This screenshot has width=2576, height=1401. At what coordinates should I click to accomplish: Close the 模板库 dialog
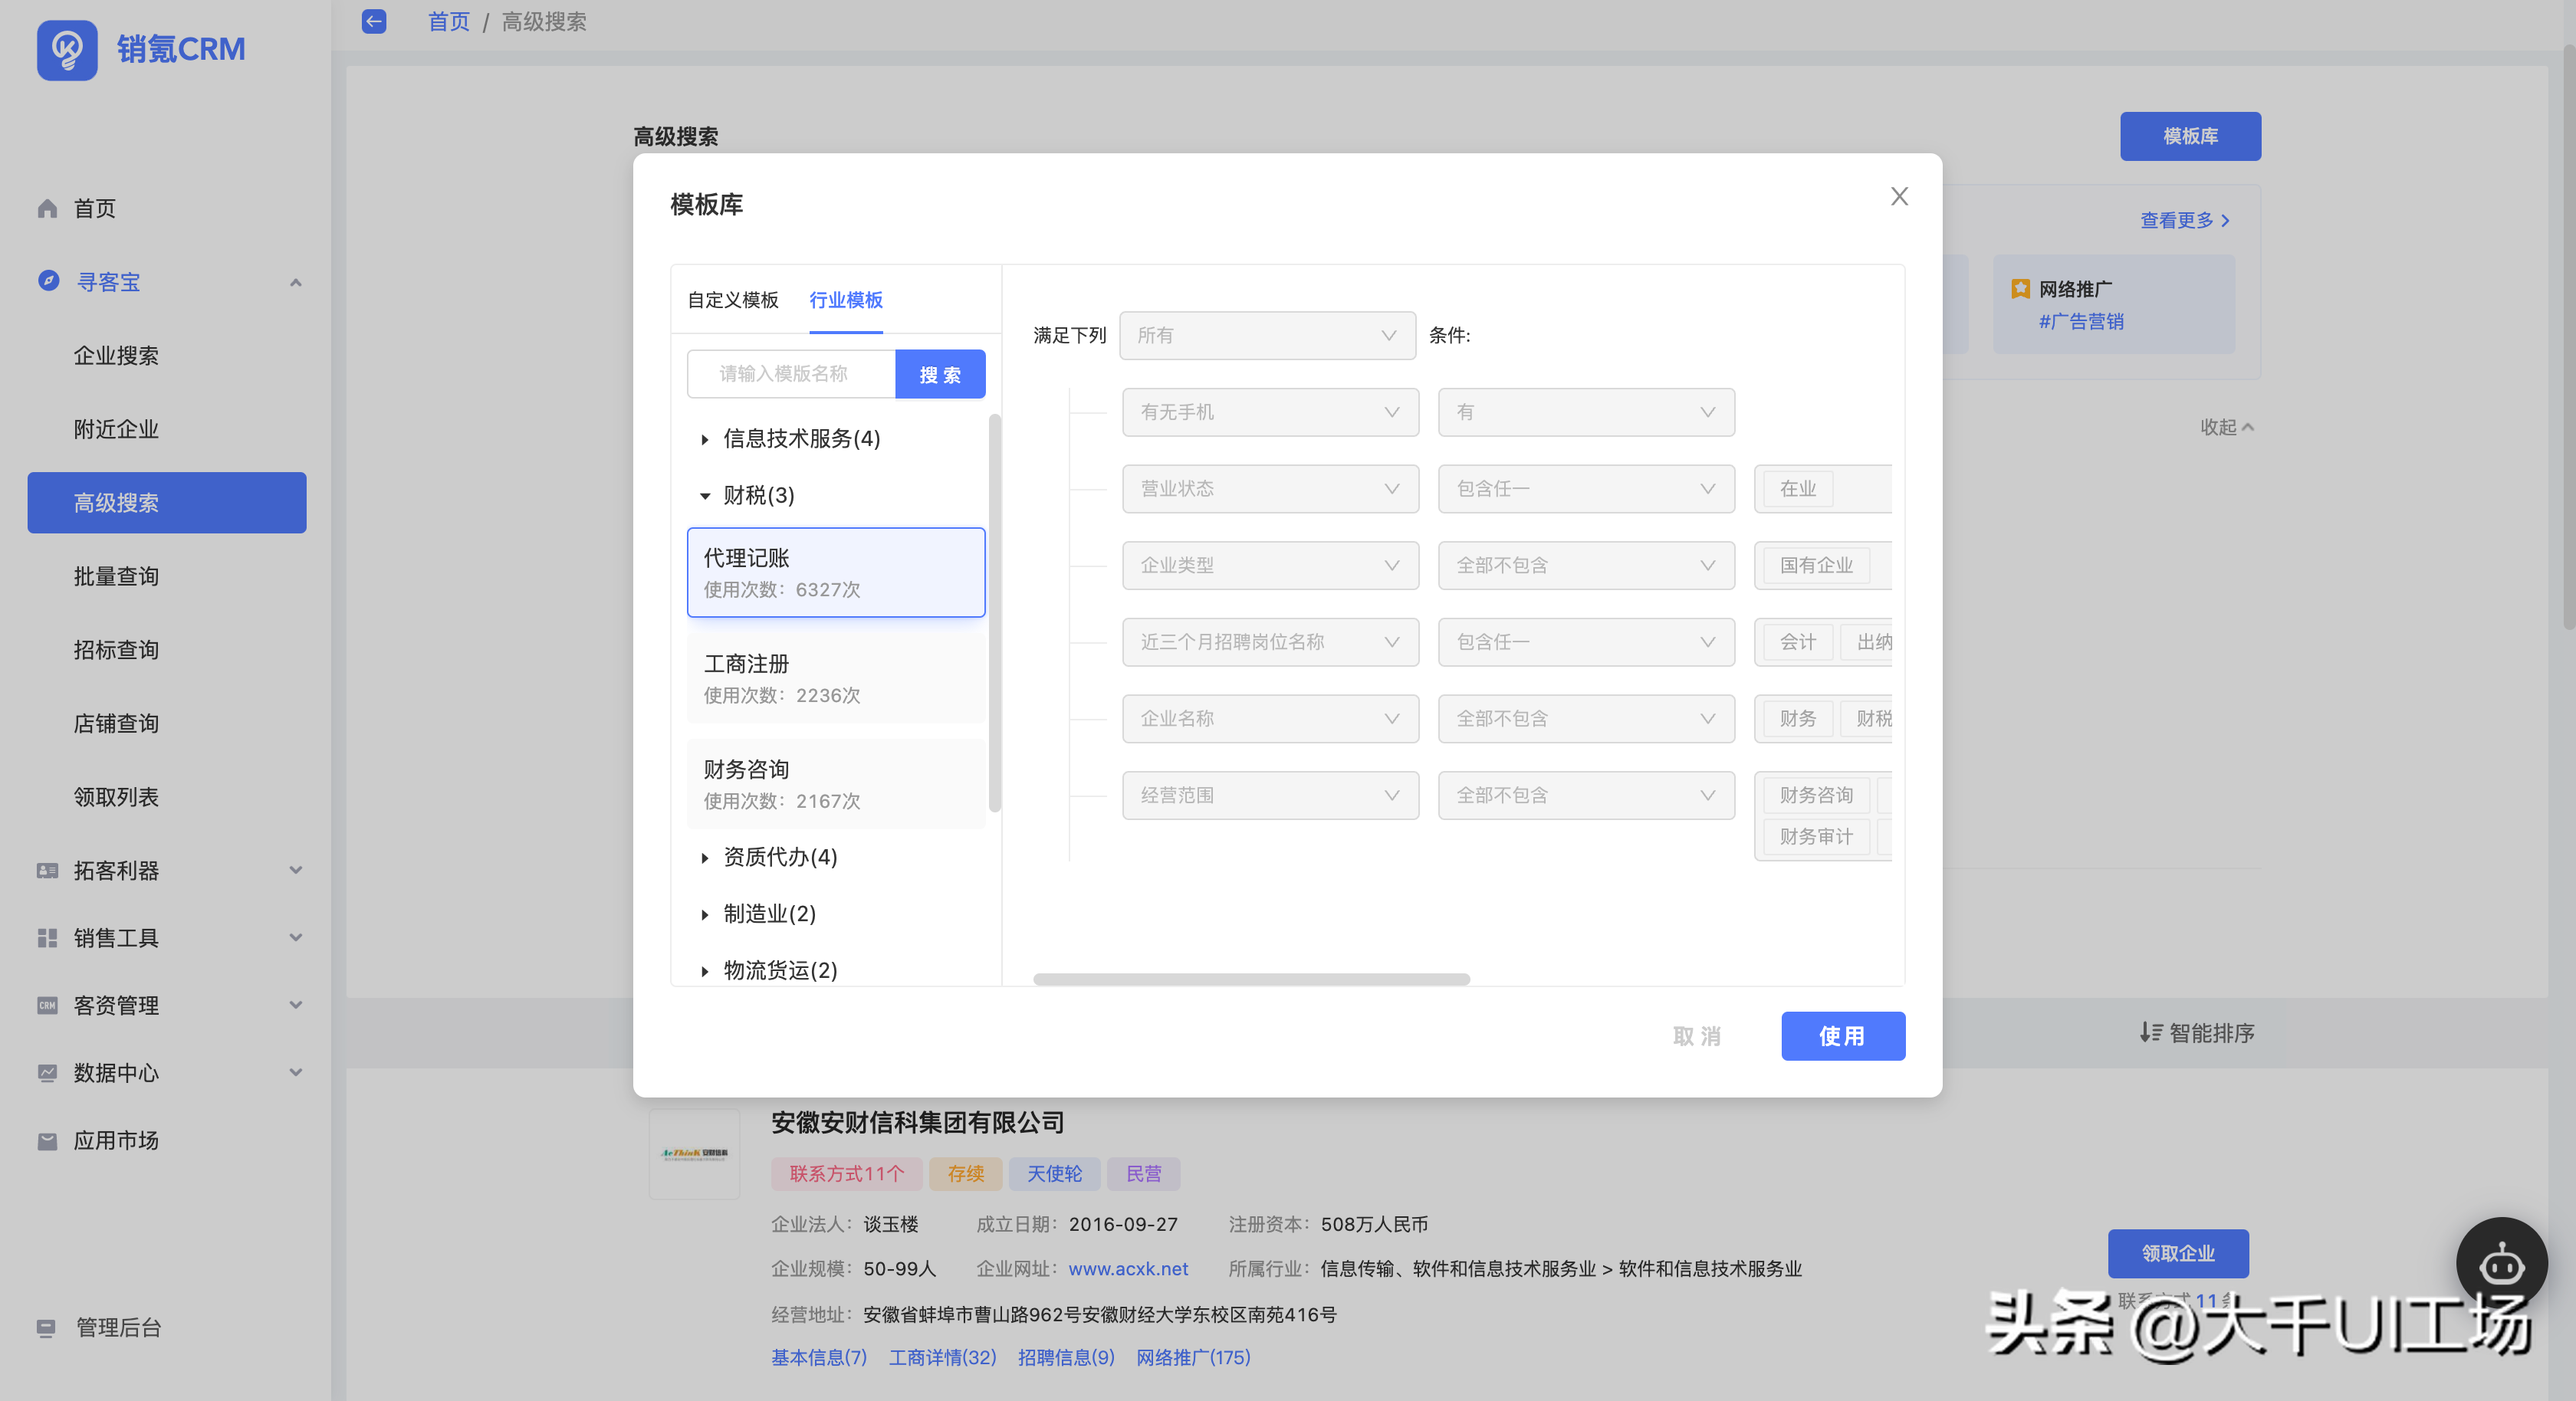click(1899, 197)
